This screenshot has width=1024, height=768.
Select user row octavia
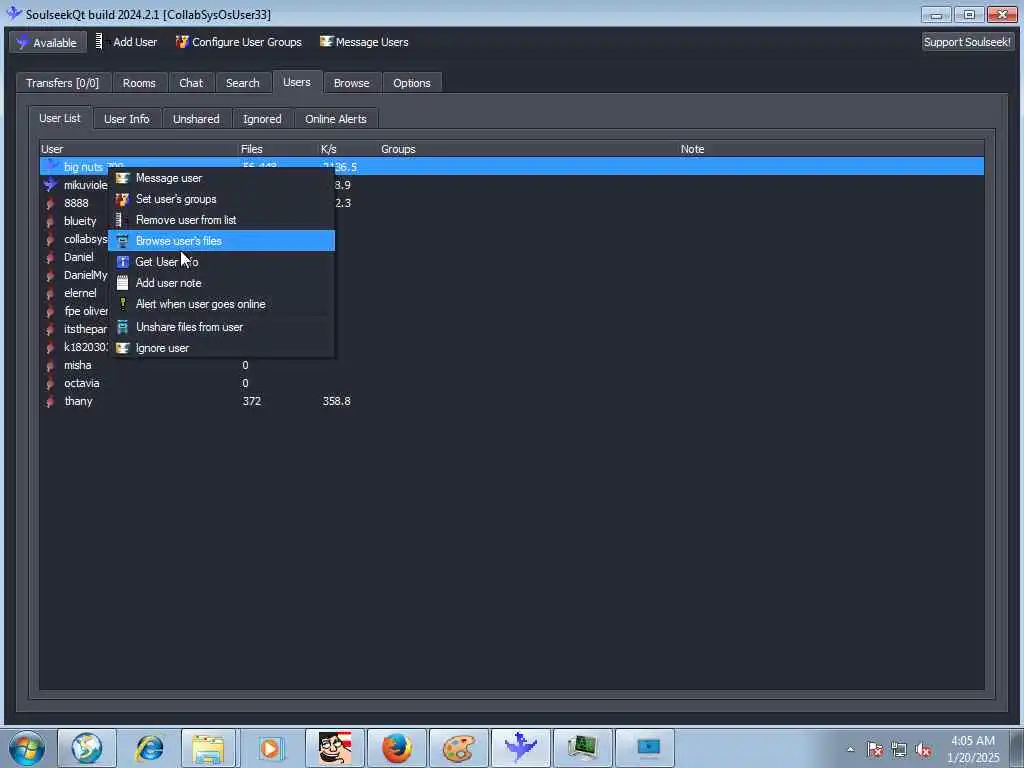(x=511, y=383)
